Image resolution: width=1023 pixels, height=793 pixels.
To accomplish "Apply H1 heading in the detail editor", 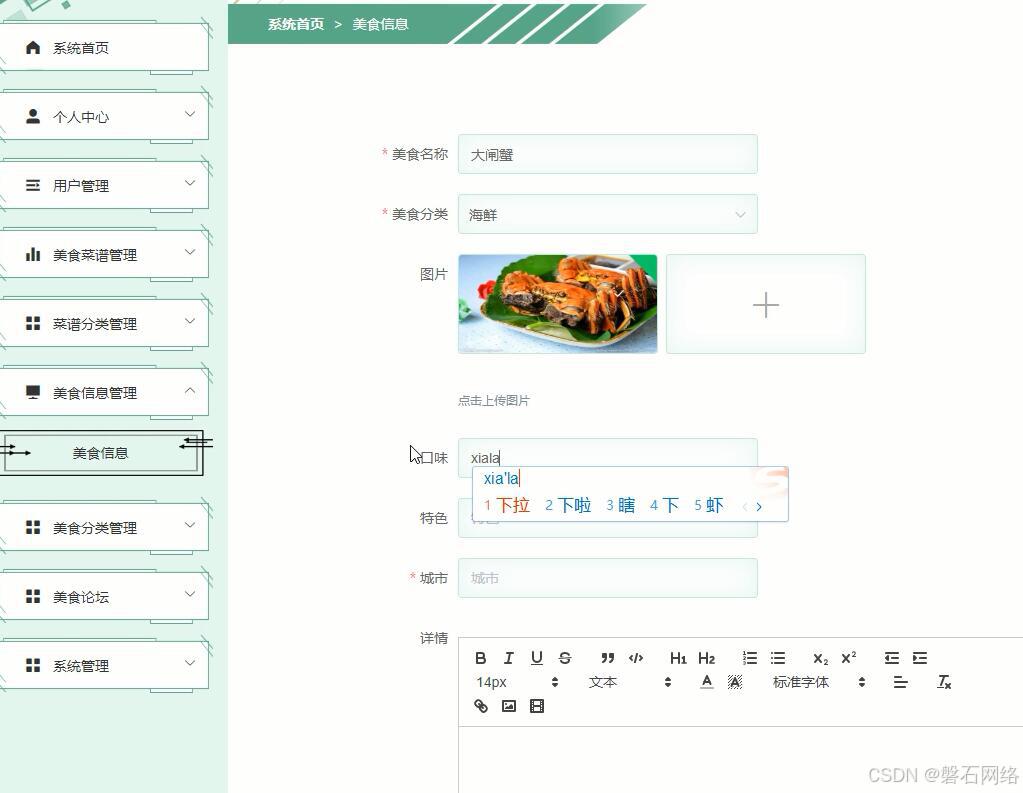I will (x=679, y=658).
